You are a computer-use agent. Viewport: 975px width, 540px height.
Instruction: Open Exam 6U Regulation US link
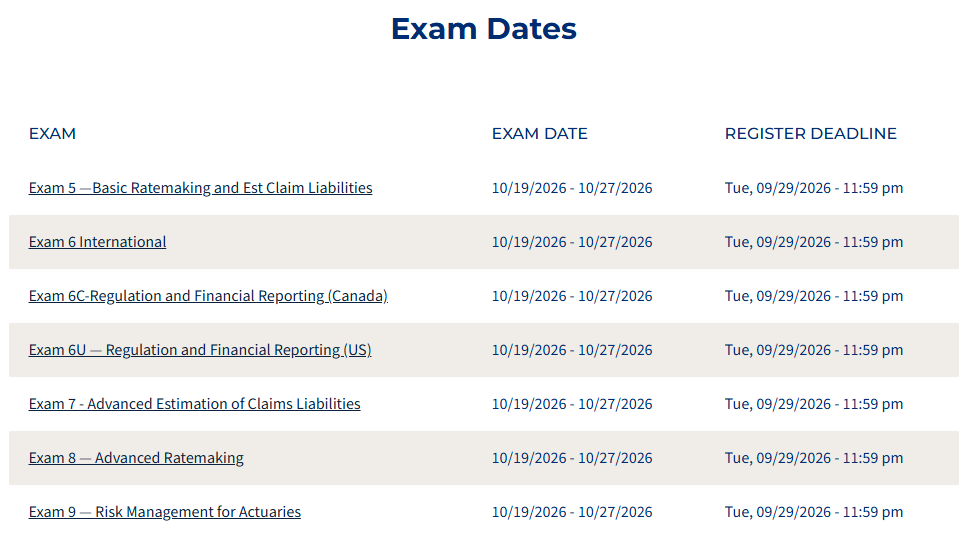pyautogui.click(x=200, y=350)
